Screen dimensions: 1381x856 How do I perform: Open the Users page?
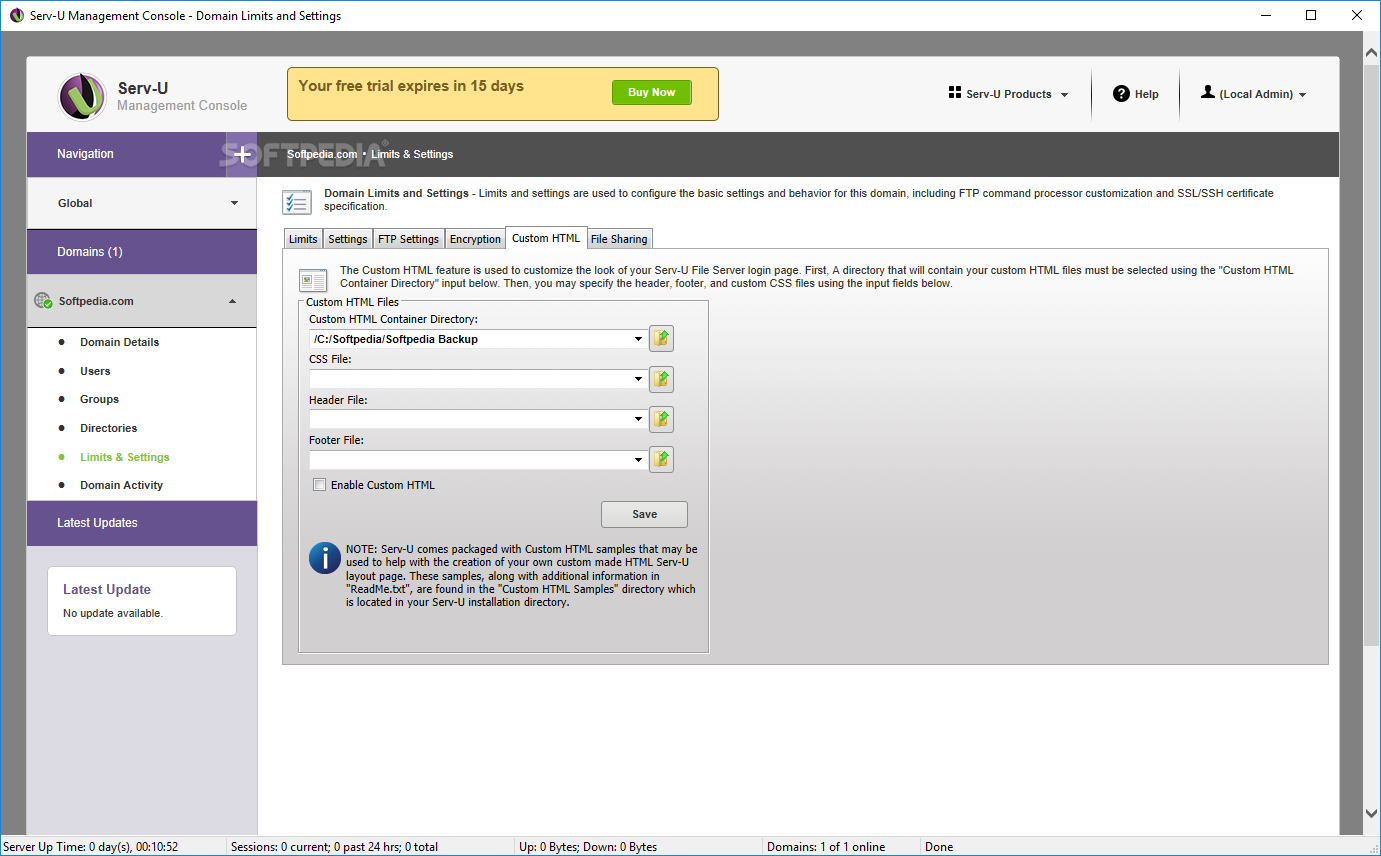tap(95, 371)
